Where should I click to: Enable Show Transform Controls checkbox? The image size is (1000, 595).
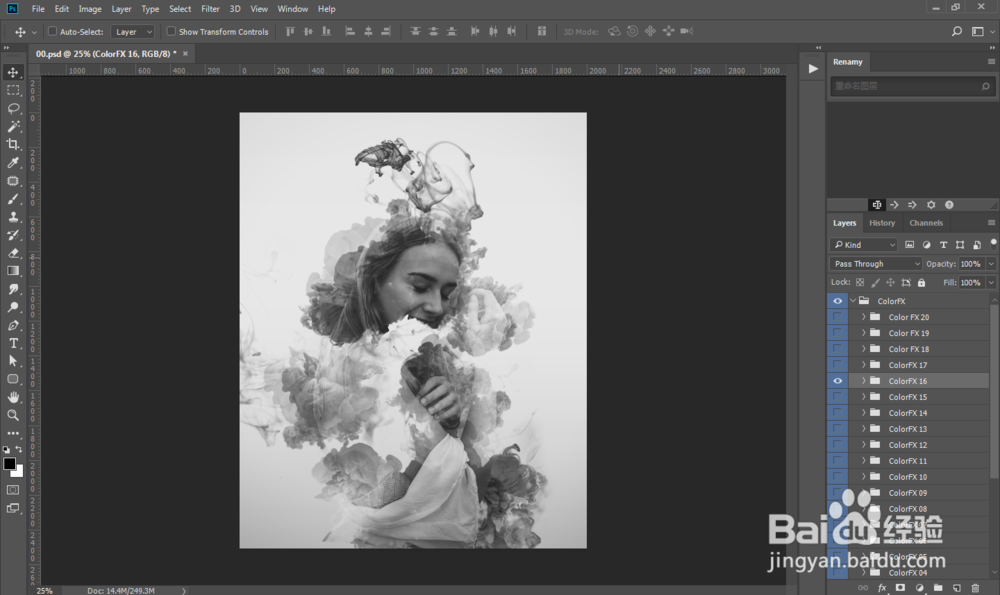(171, 31)
